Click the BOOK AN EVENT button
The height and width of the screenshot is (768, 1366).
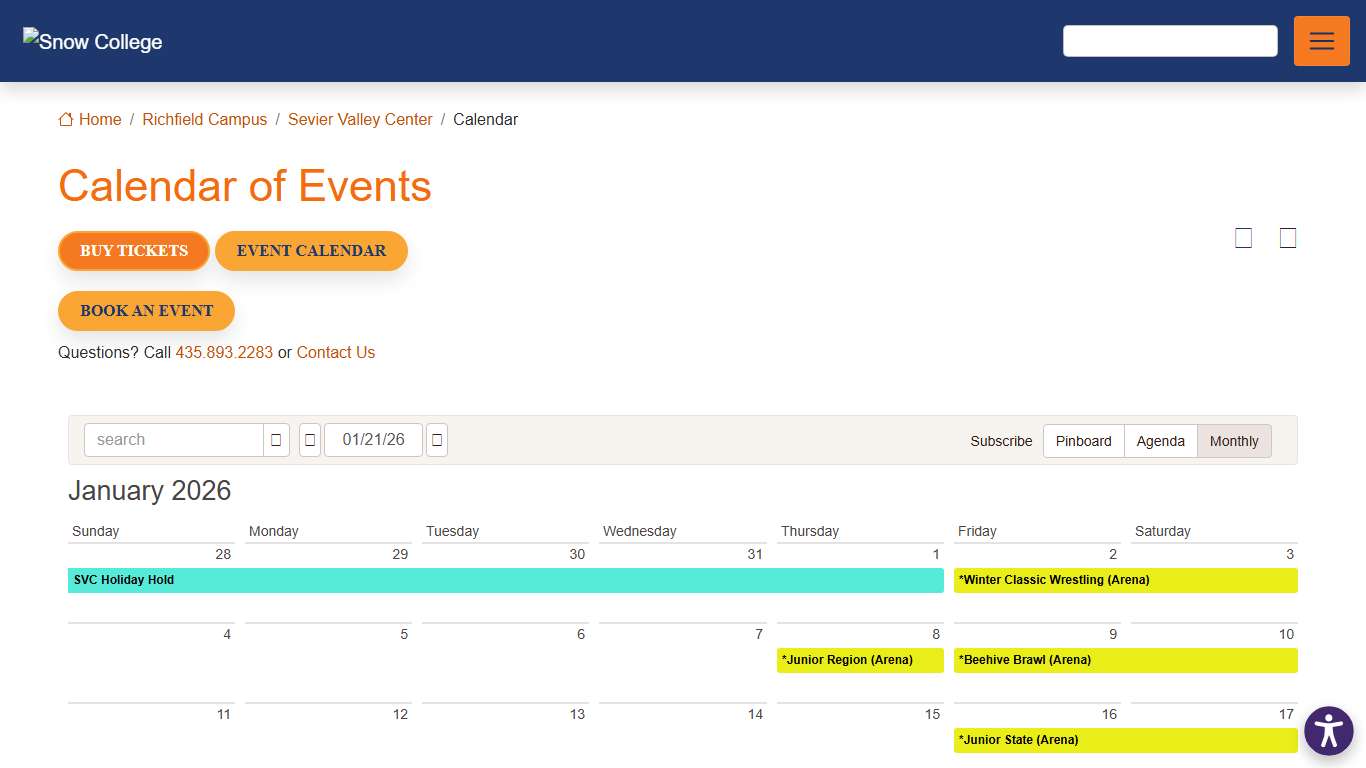pos(146,311)
